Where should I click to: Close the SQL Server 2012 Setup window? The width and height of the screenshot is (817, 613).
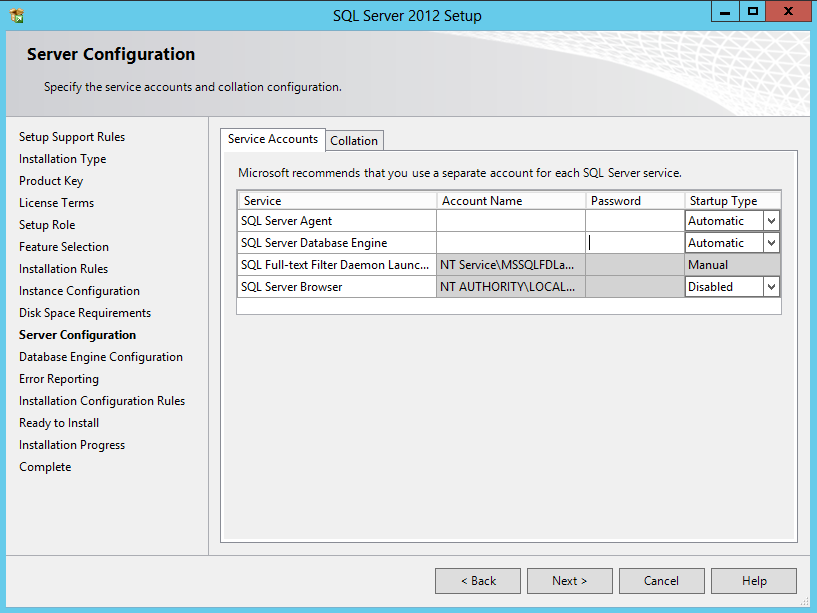[788, 11]
